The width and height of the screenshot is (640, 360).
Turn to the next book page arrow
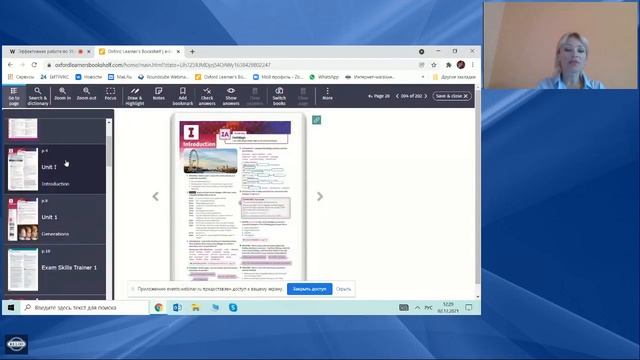320,197
